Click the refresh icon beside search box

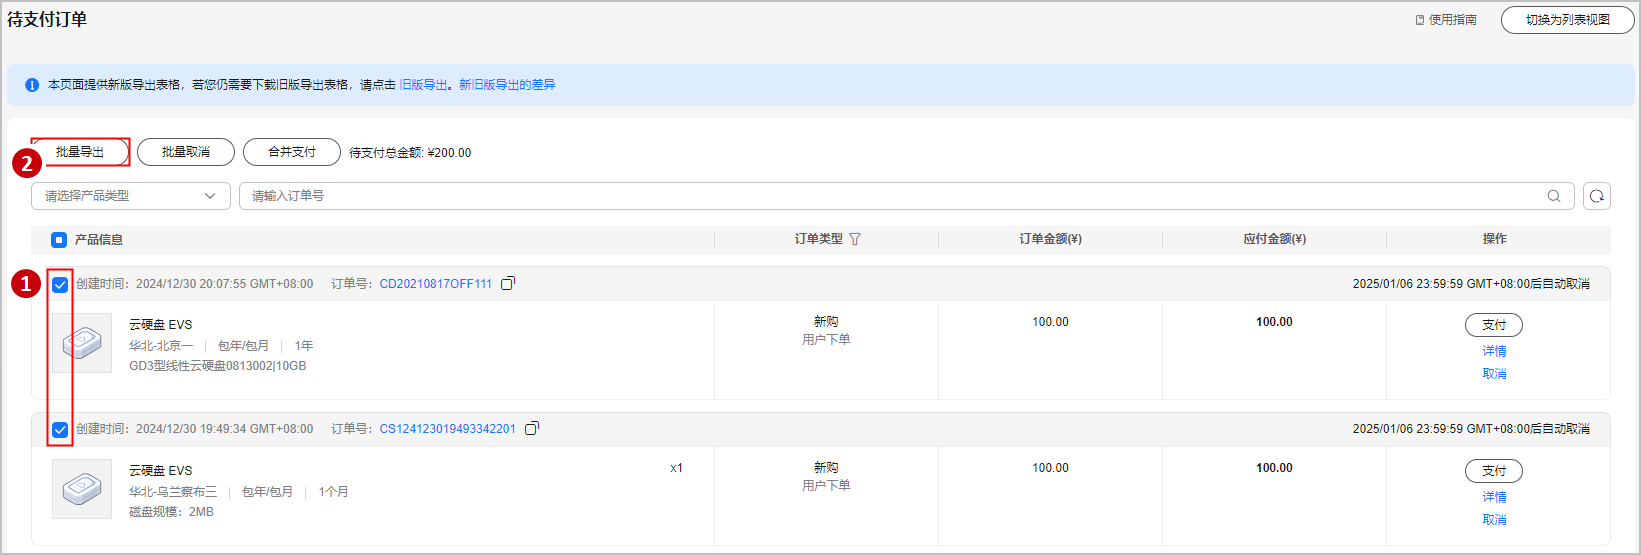[1597, 196]
